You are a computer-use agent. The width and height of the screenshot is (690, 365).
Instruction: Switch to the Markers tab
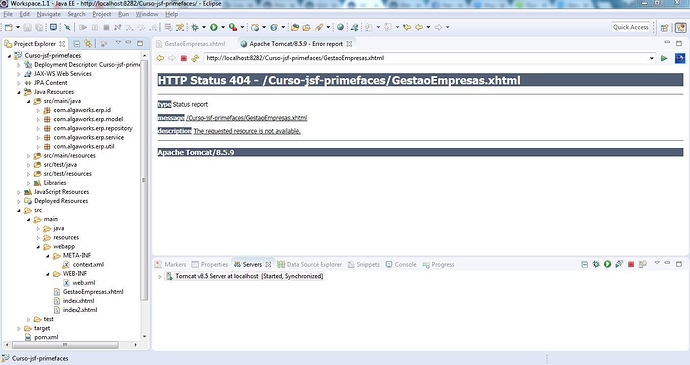coord(170,265)
